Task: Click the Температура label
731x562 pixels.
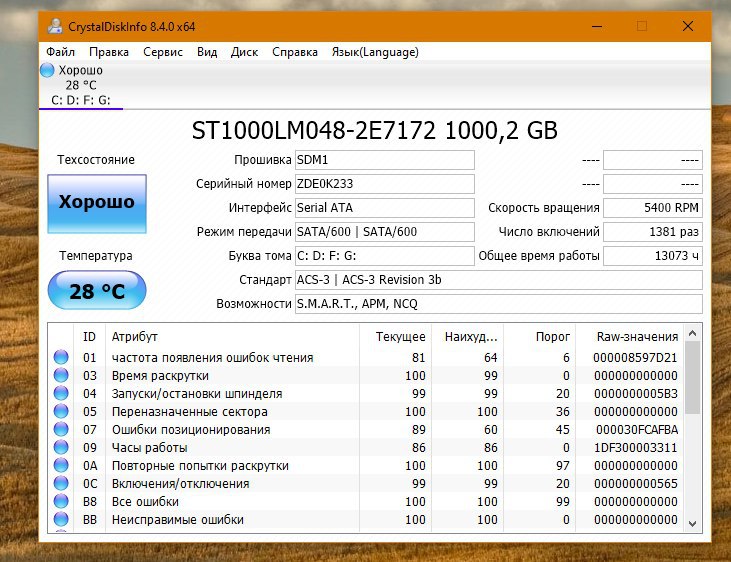Action: (96, 256)
